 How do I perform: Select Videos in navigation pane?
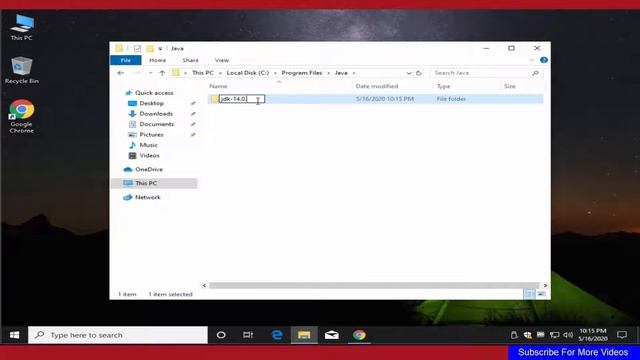coord(149,156)
